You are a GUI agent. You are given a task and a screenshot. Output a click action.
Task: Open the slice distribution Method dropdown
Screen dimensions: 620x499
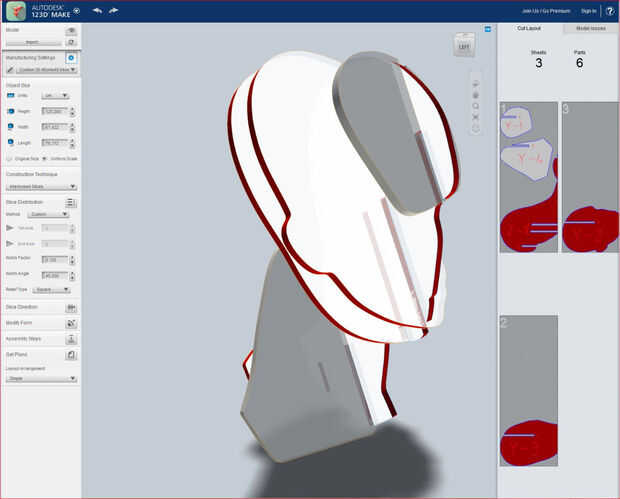pos(48,214)
